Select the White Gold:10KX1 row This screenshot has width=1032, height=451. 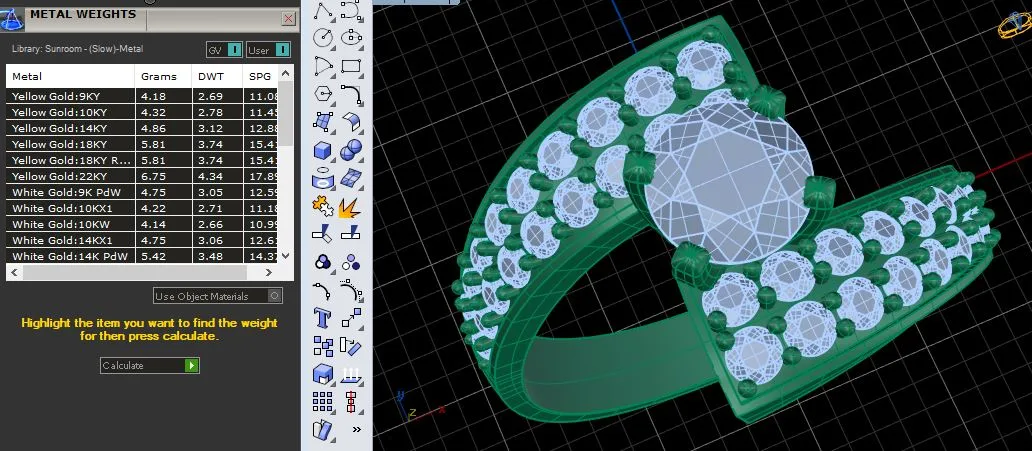point(142,208)
